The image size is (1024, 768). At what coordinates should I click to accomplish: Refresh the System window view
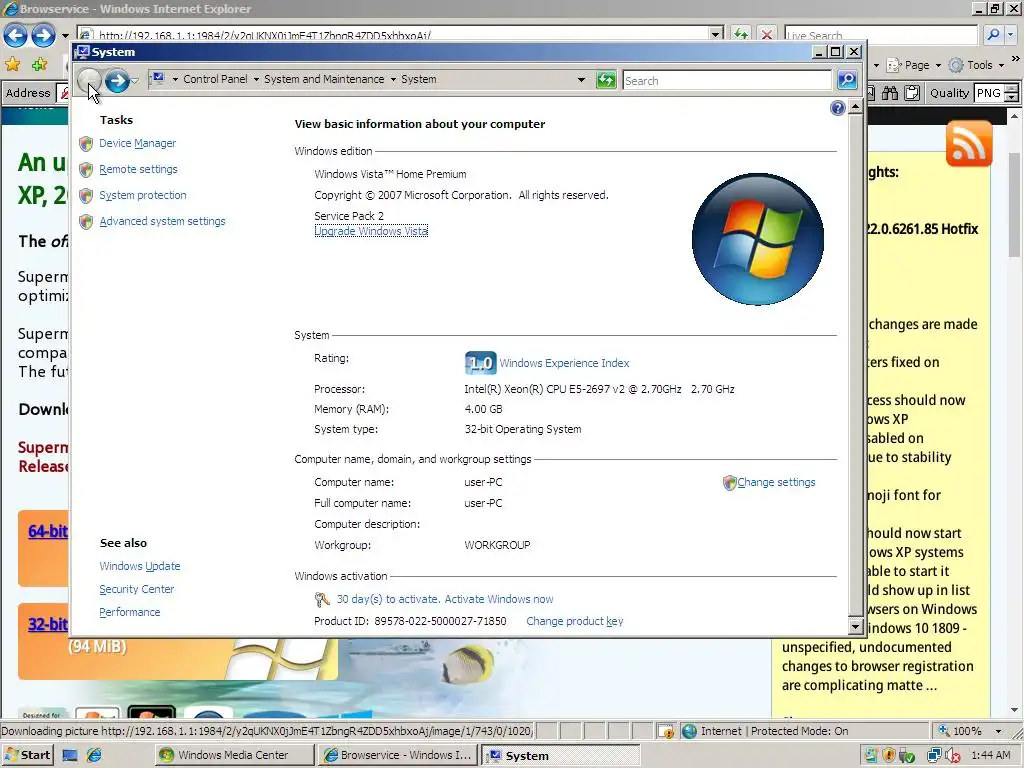coord(606,80)
